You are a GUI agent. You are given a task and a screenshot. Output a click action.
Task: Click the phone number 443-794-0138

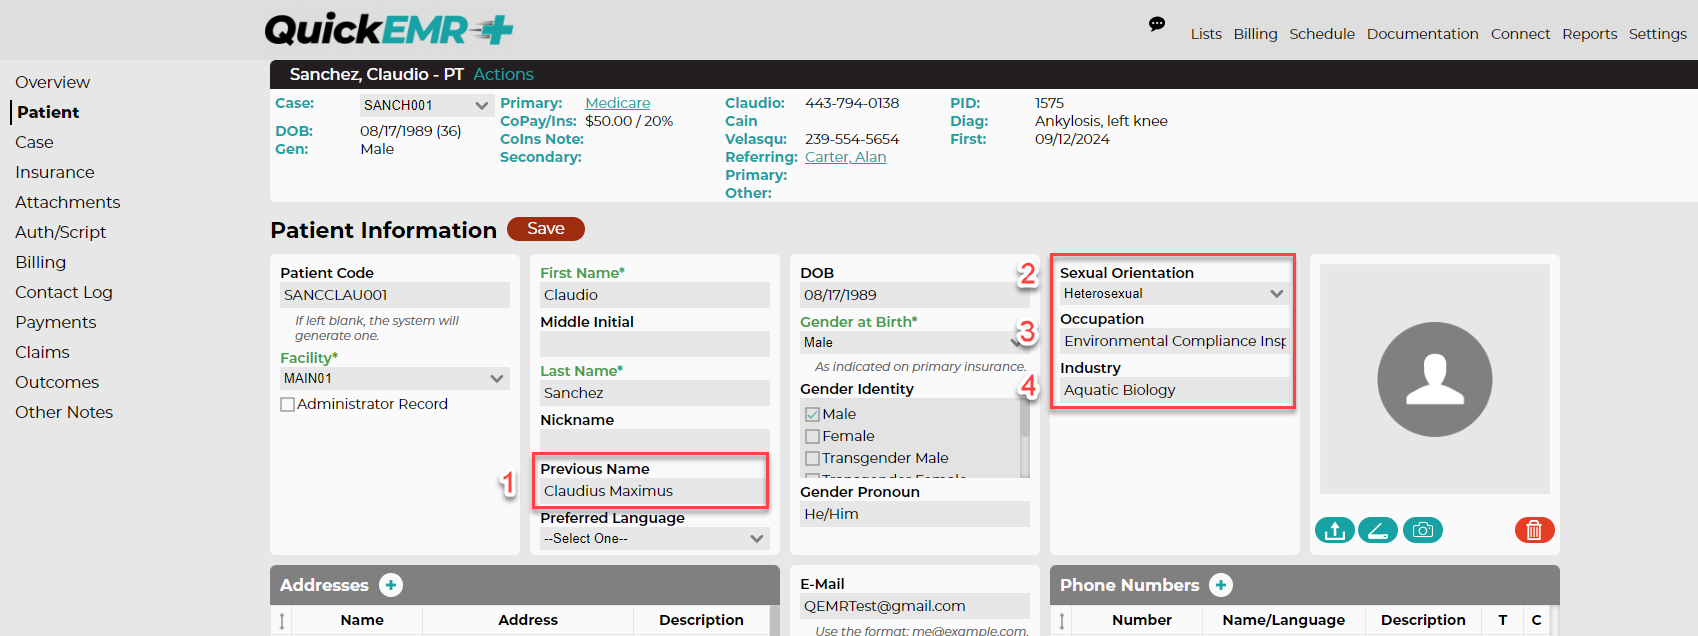[x=852, y=103]
